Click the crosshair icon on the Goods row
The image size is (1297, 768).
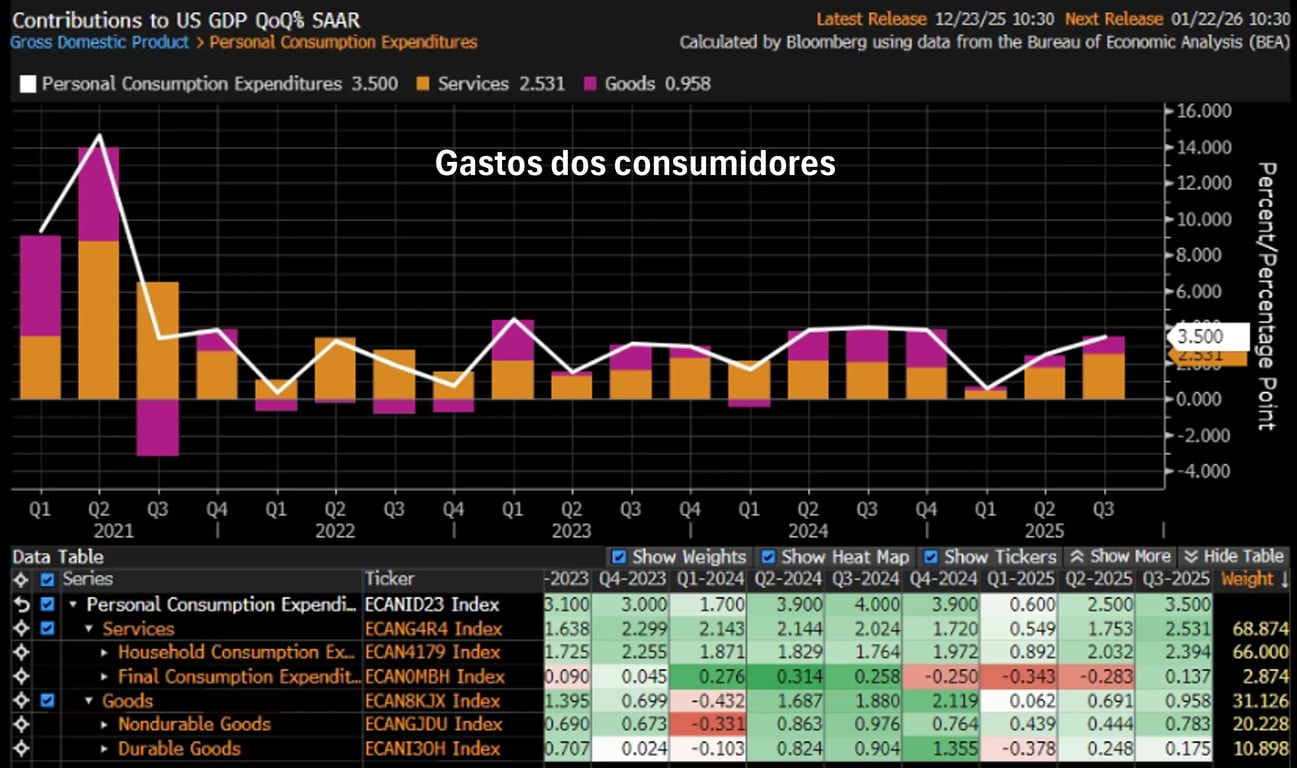19,701
